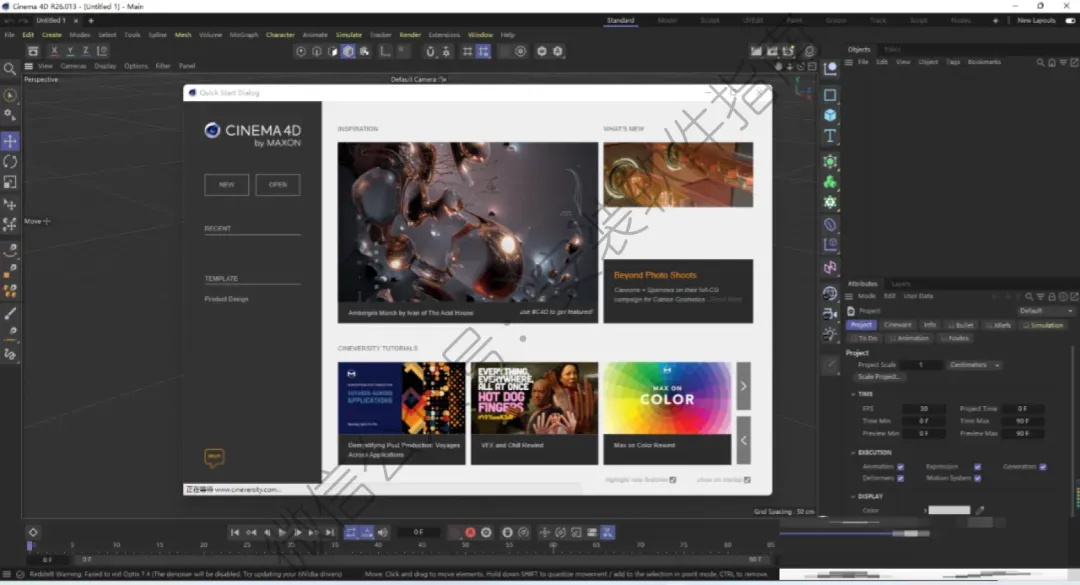Click the keyframe diamond icon on the timeline
Image resolution: width=1080 pixels, height=585 pixels.
tap(32, 533)
